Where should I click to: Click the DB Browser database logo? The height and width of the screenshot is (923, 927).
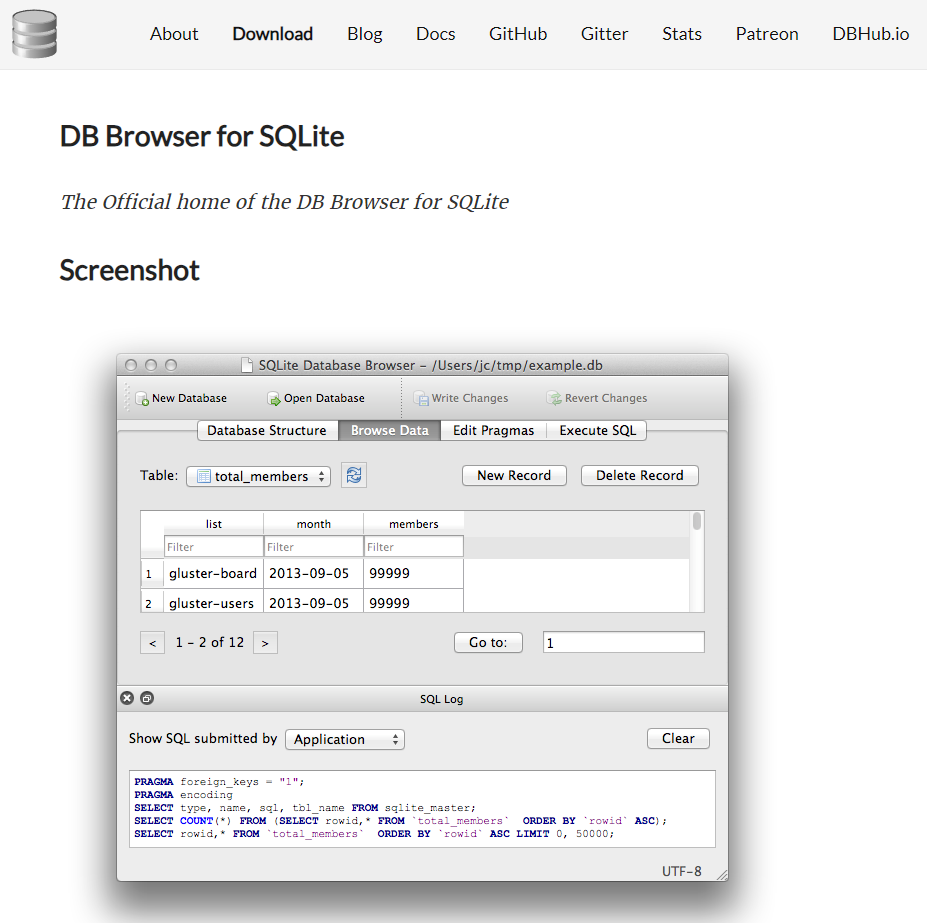(x=34, y=34)
